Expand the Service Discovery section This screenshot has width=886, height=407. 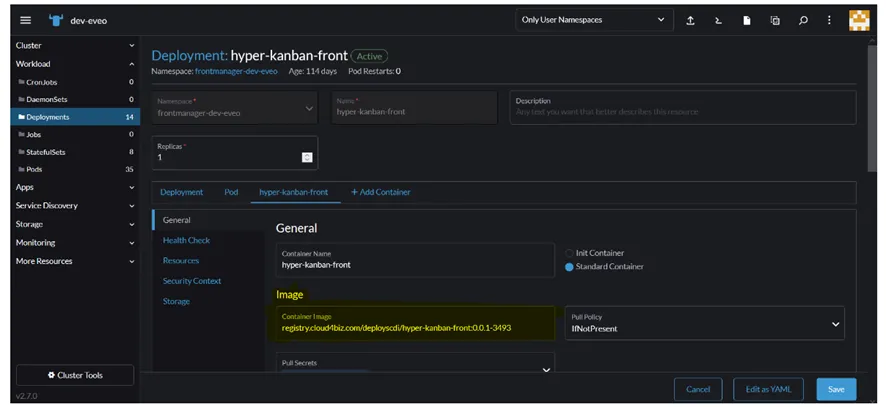75,206
